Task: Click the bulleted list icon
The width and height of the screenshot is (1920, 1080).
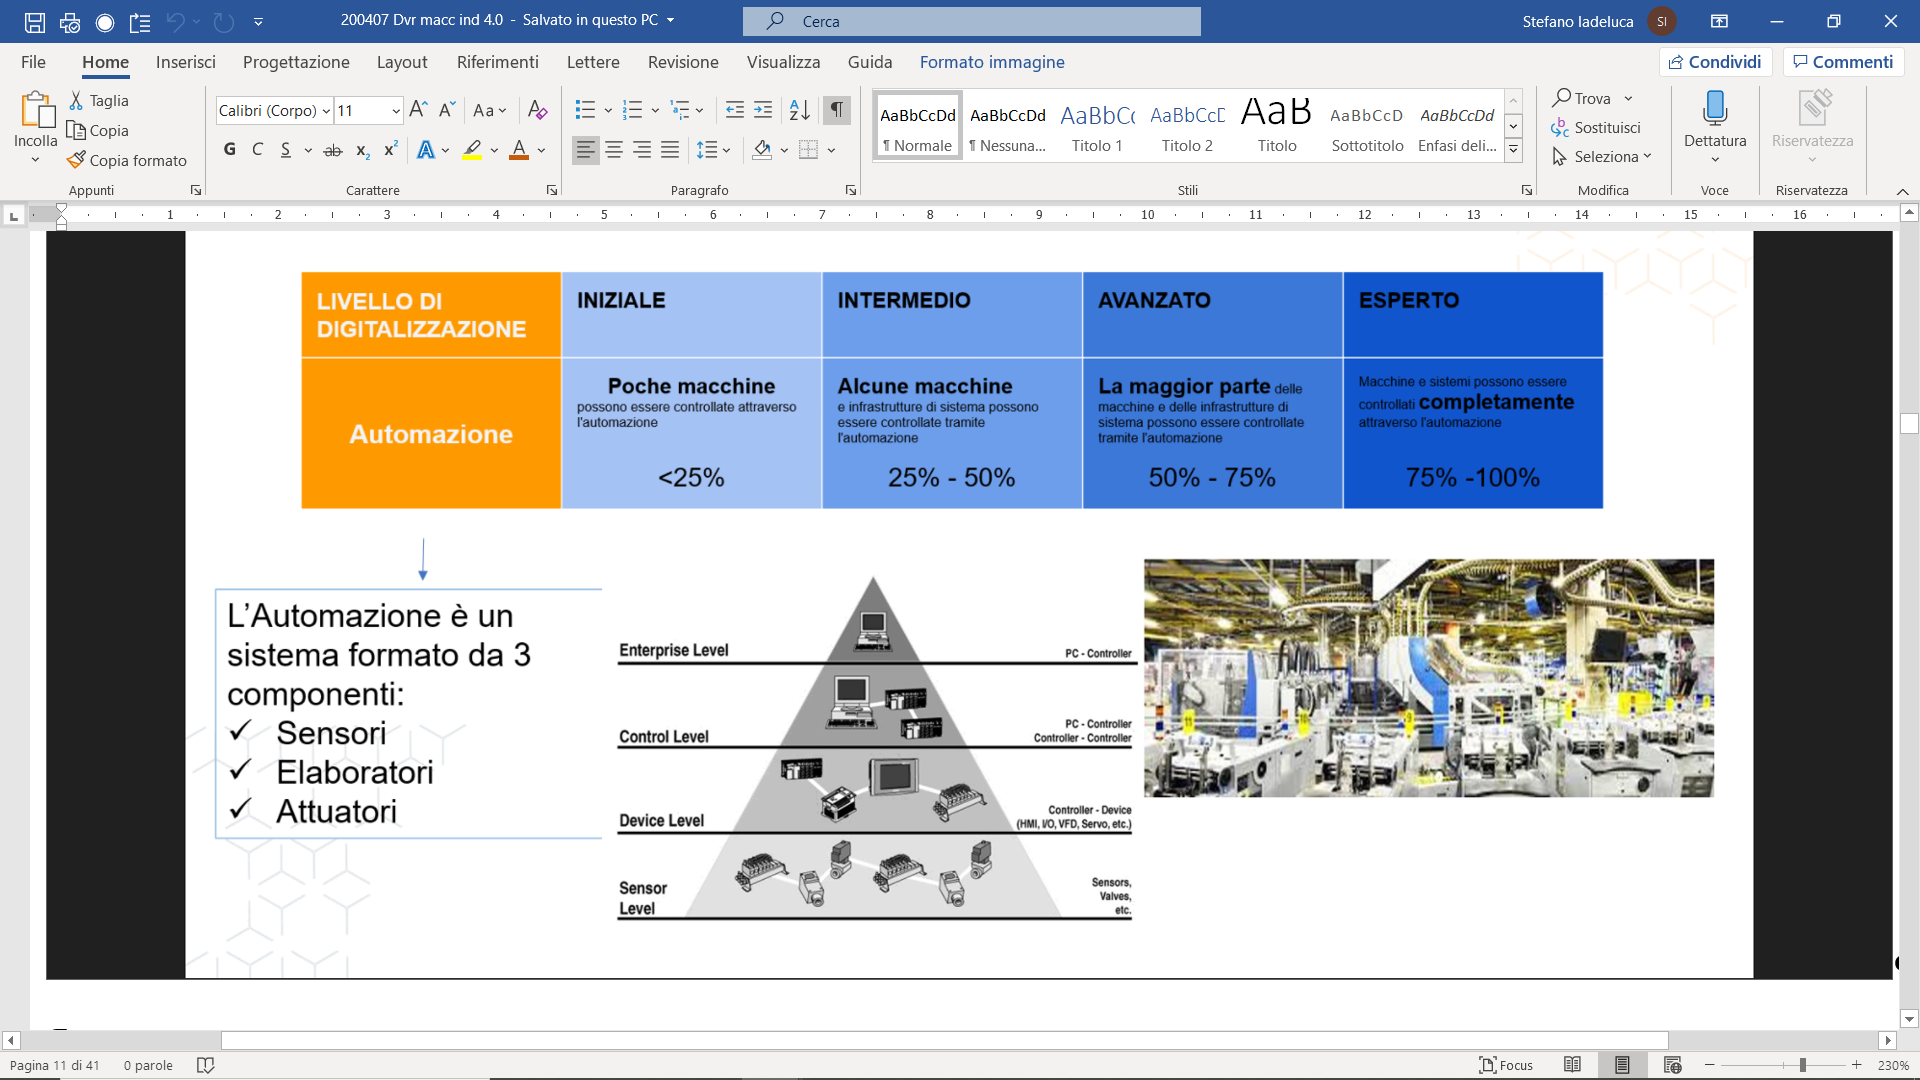Action: 586,110
